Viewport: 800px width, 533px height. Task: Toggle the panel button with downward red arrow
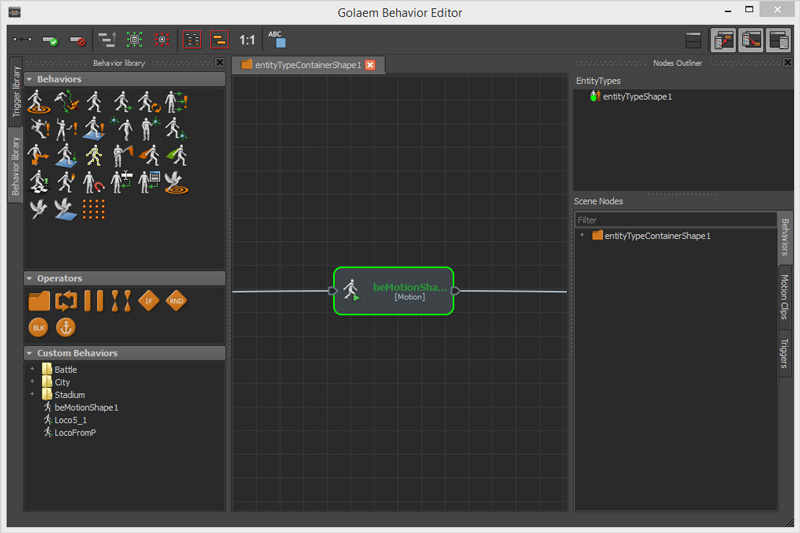[751, 40]
